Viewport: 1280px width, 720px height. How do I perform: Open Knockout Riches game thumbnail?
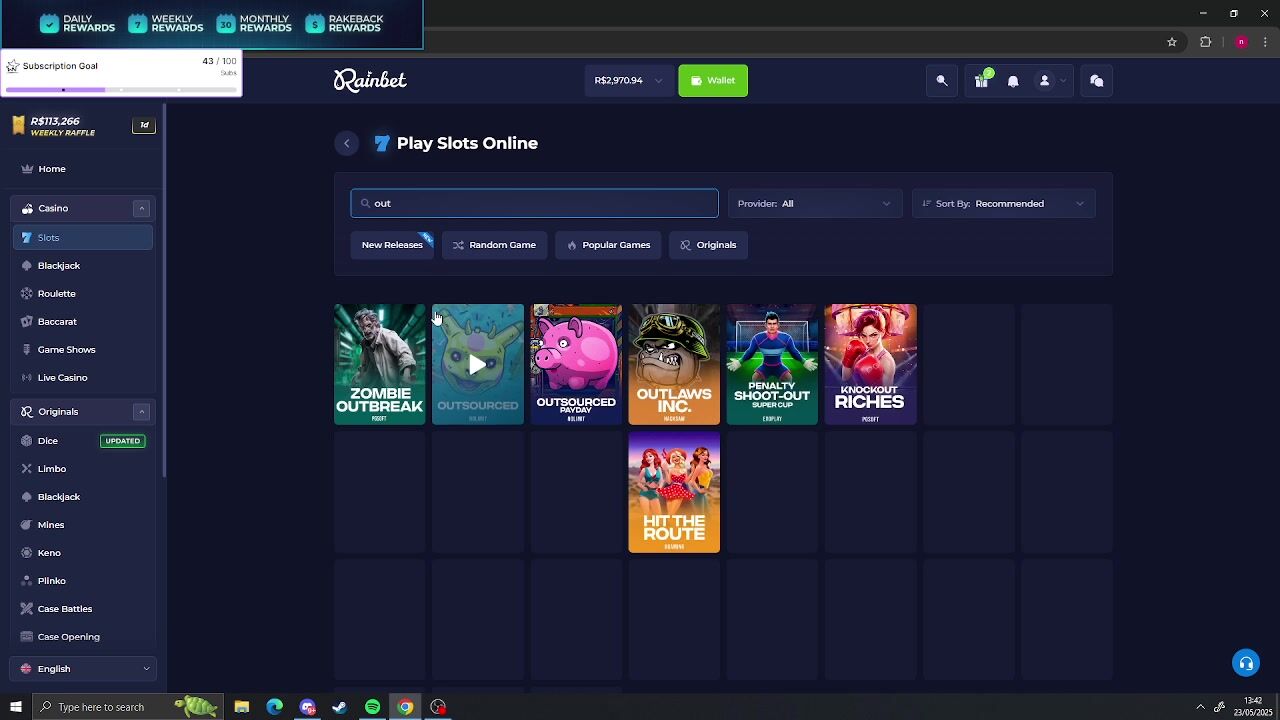coord(870,365)
